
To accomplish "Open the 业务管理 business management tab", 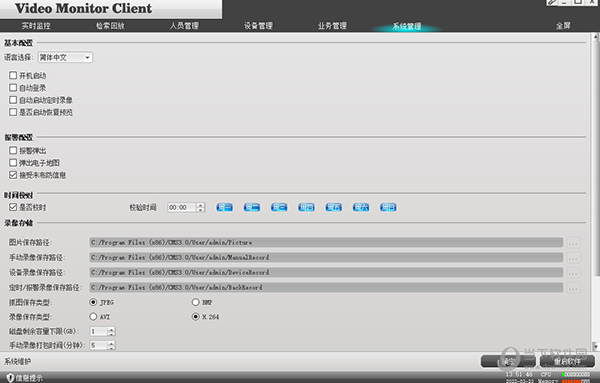I will (x=332, y=26).
